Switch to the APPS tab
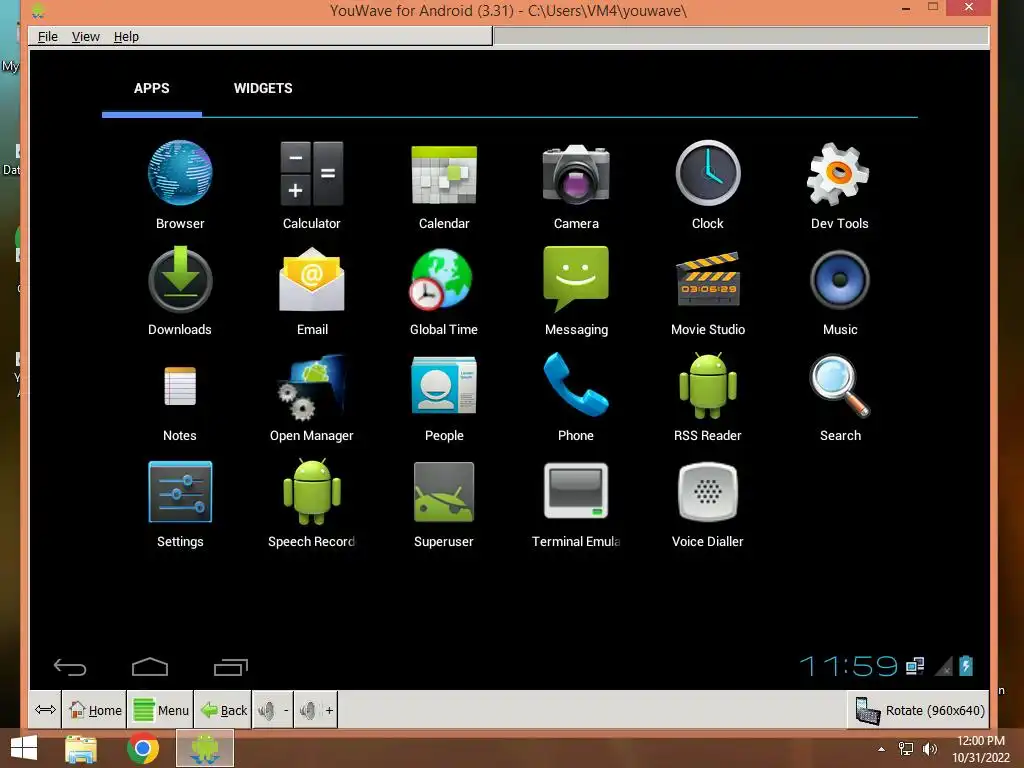The width and height of the screenshot is (1024, 768). (x=152, y=89)
